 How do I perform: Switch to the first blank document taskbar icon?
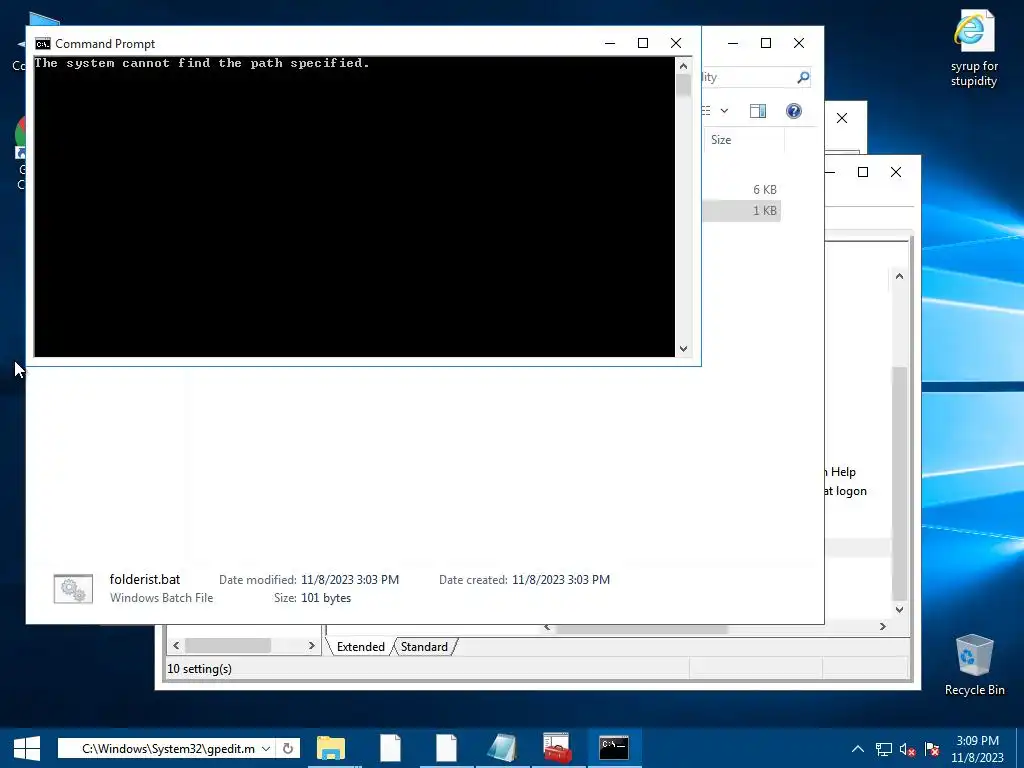pos(390,748)
